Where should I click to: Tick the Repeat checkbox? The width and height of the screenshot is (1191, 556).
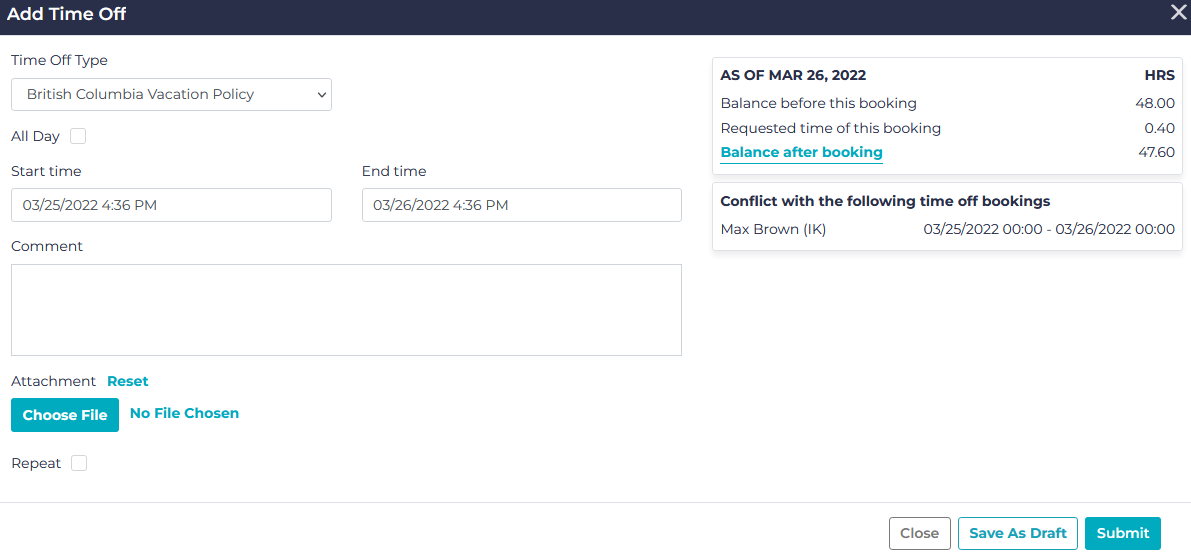pyautogui.click(x=79, y=463)
